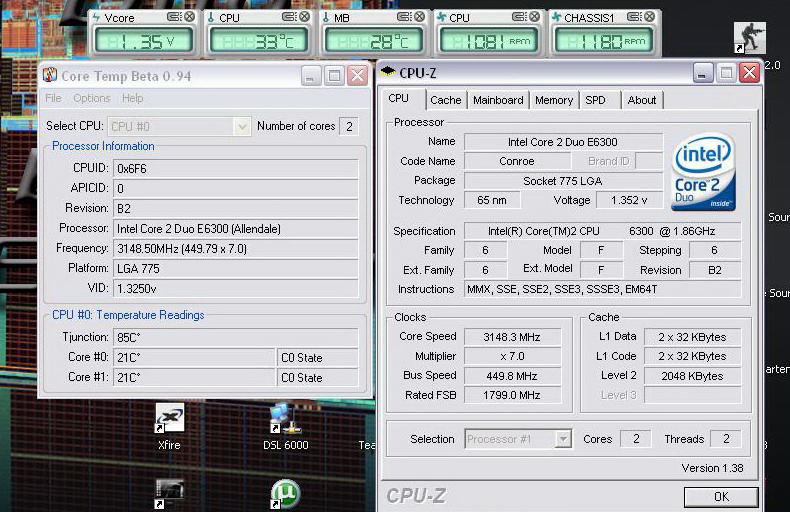Image resolution: width=790 pixels, height=512 pixels.
Task: Open the File menu in Core Temp
Action: coord(53,98)
